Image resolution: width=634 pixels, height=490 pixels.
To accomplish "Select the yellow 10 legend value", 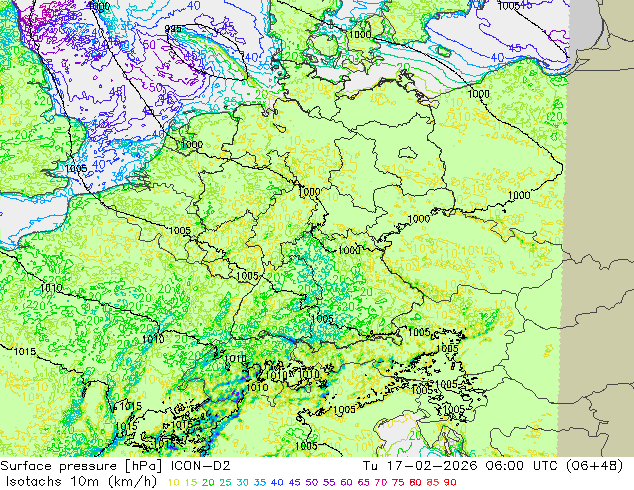I will [173, 482].
